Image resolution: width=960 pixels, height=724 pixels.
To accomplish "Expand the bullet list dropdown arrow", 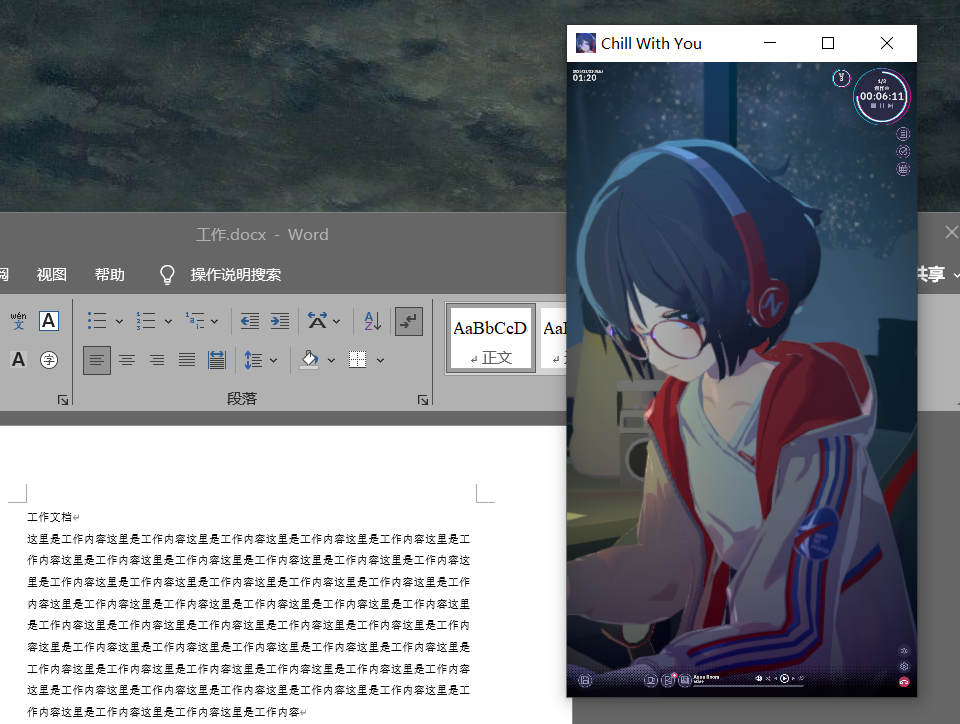I will (119, 322).
